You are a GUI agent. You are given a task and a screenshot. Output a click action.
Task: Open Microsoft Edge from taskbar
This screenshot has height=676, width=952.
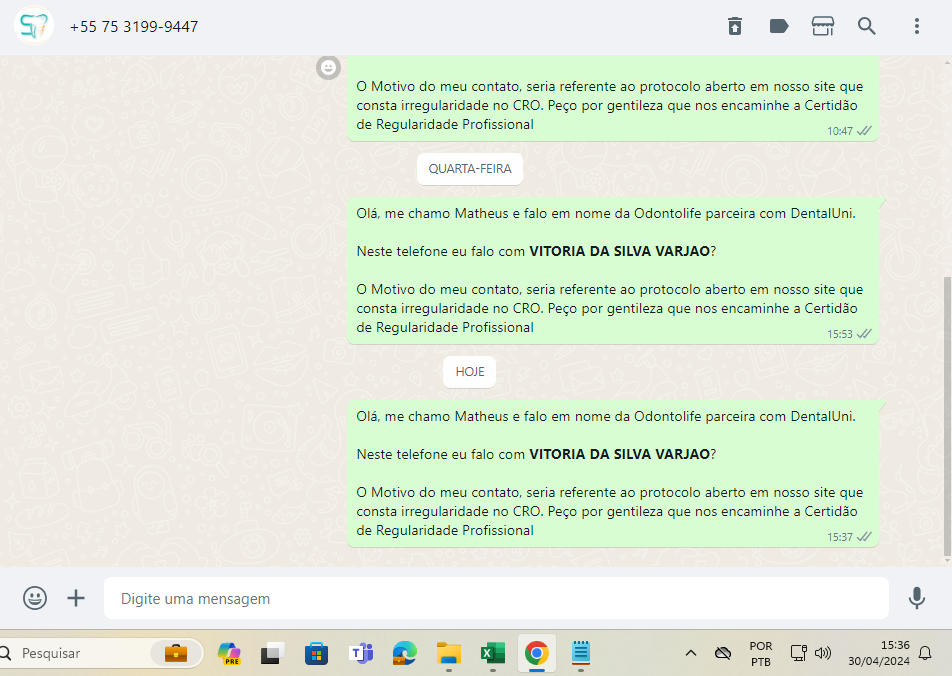pyautogui.click(x=404, y=654)
